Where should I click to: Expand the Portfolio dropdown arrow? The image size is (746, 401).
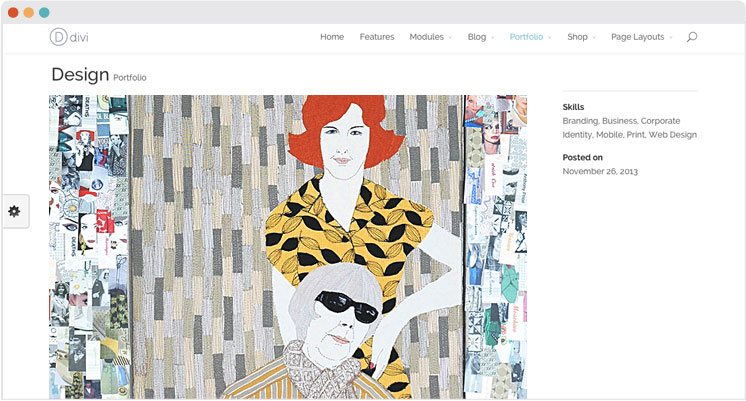[550, 38]
